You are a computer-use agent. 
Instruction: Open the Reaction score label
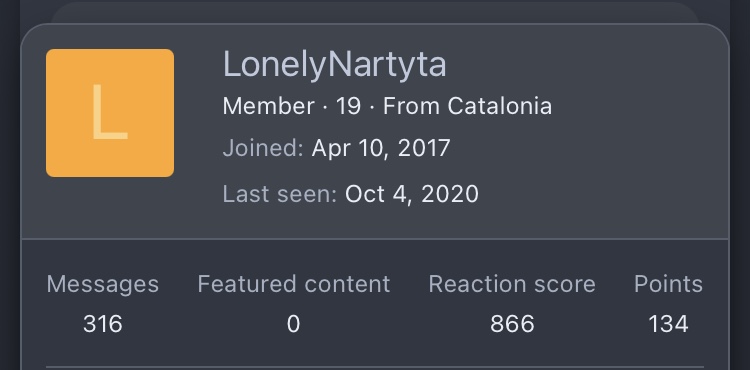coord(512,284)
